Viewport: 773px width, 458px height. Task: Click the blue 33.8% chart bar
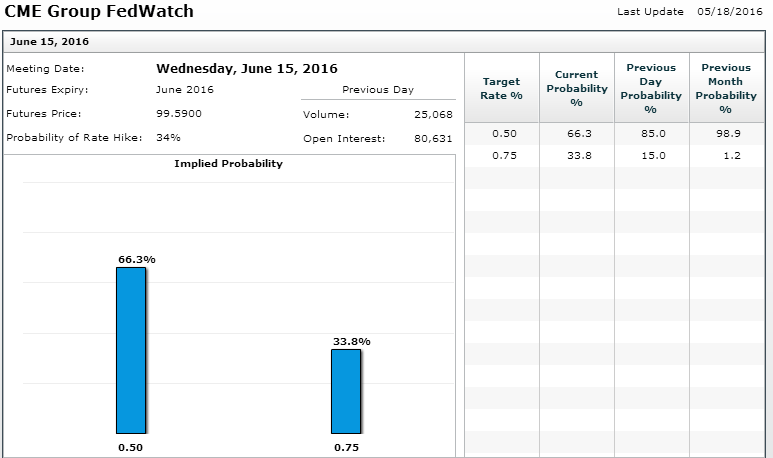(346, 391)
